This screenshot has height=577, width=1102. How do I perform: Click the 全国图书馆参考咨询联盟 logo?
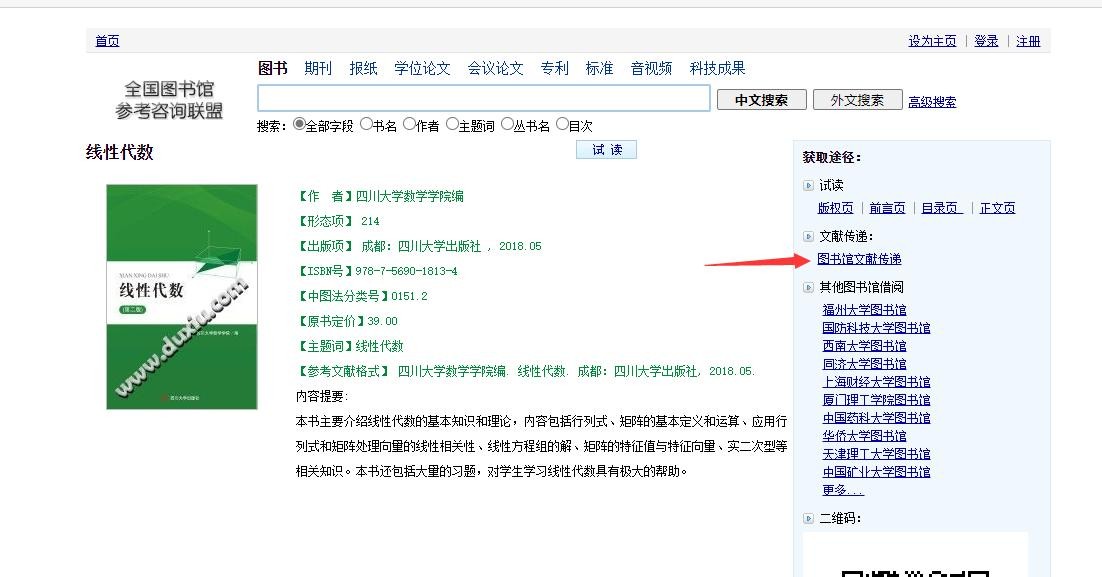pos(169,100)
